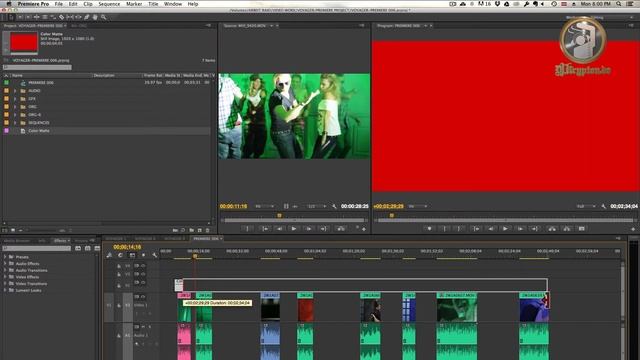The width and height of the screenshot is (640, 360).
Task: Expand the AUDIO bin in the Project panel
Action: tap(15, 91)
